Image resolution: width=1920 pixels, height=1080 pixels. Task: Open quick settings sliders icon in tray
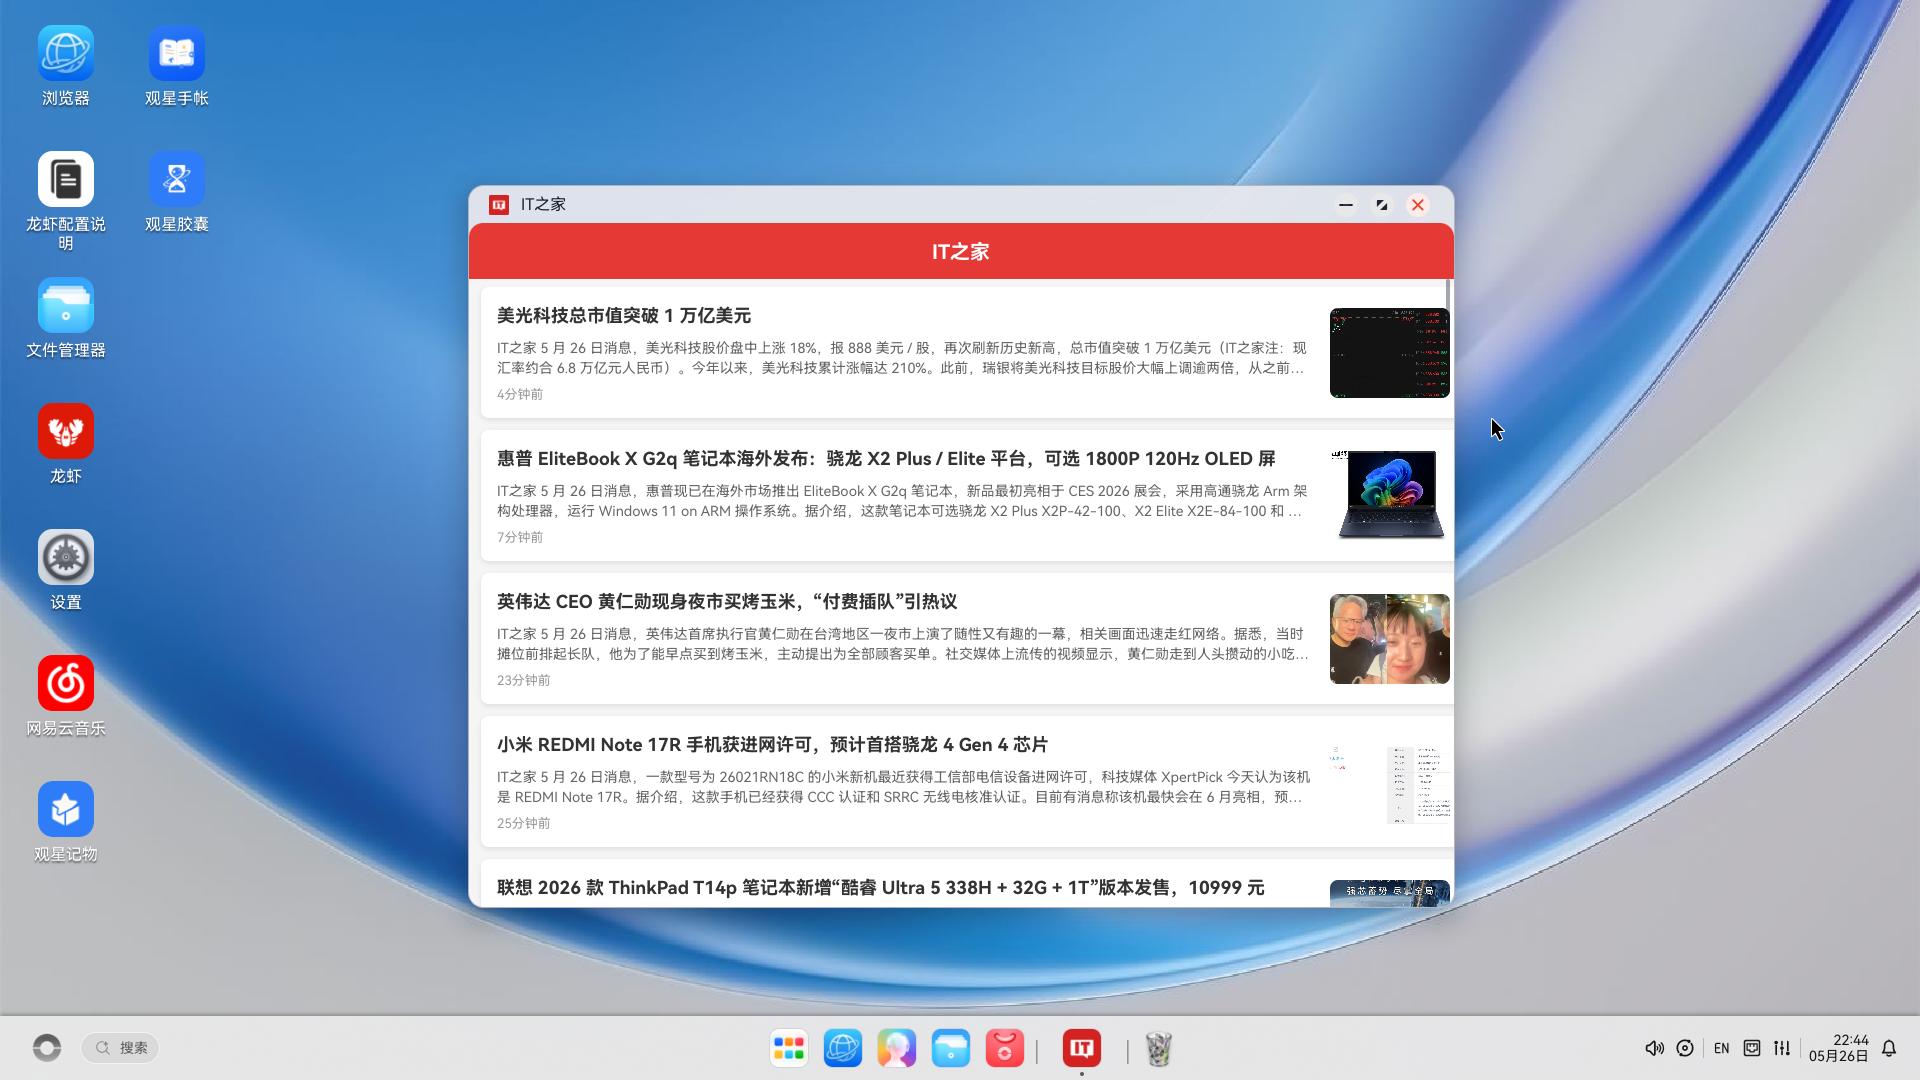pyautogui.click(x=1782, y=1048)
